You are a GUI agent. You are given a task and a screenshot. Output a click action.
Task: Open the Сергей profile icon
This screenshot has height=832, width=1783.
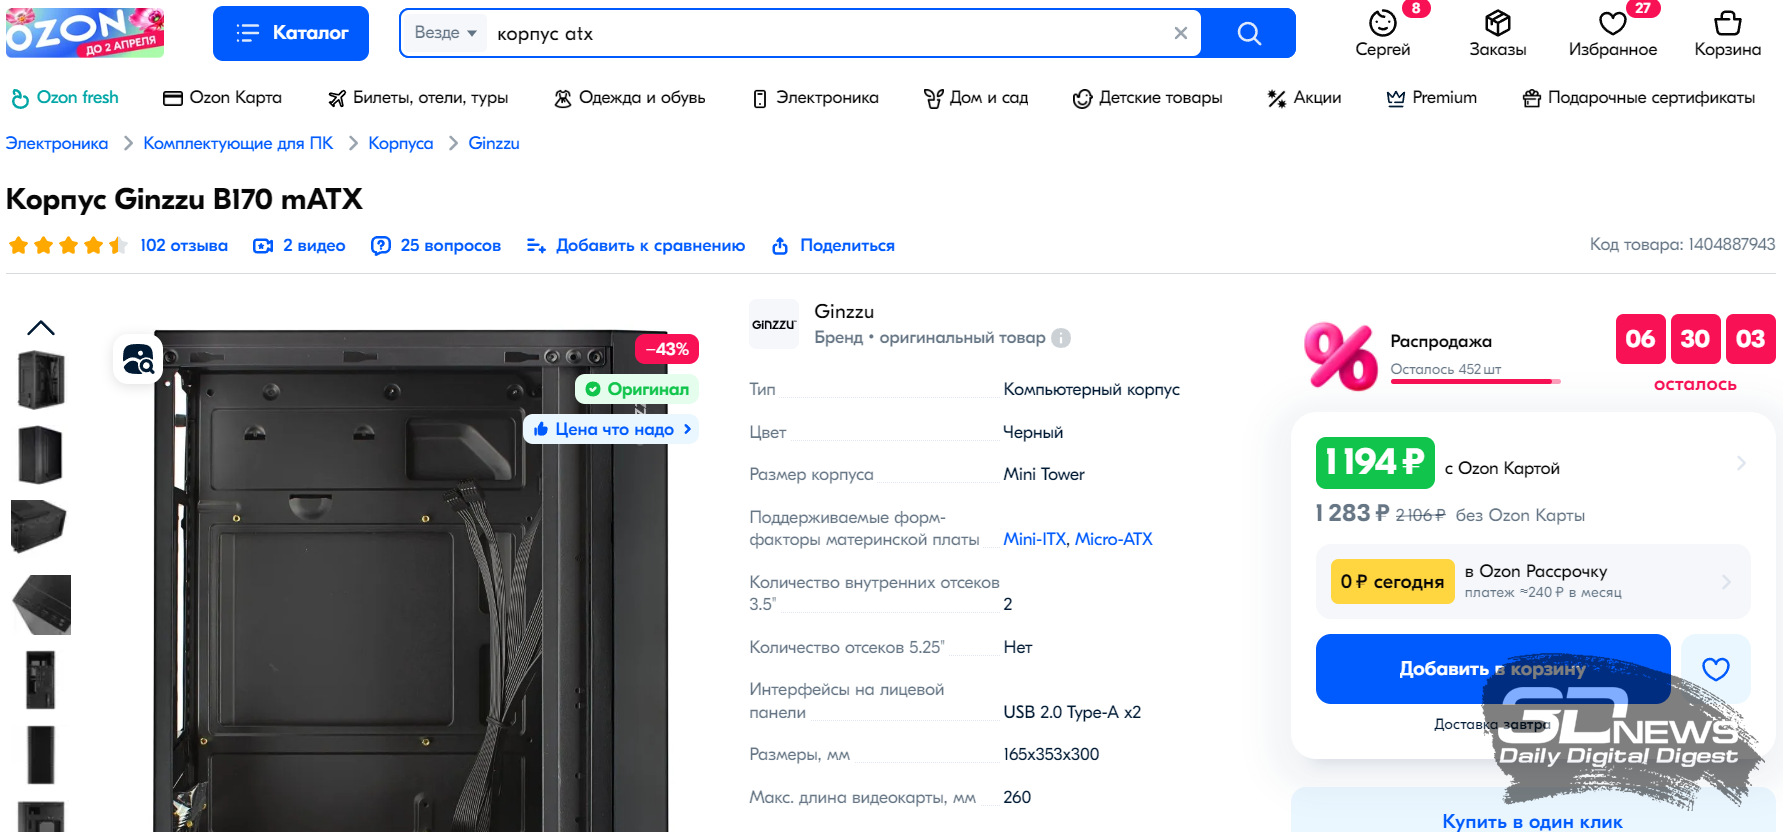click(x=1383, y=33)
